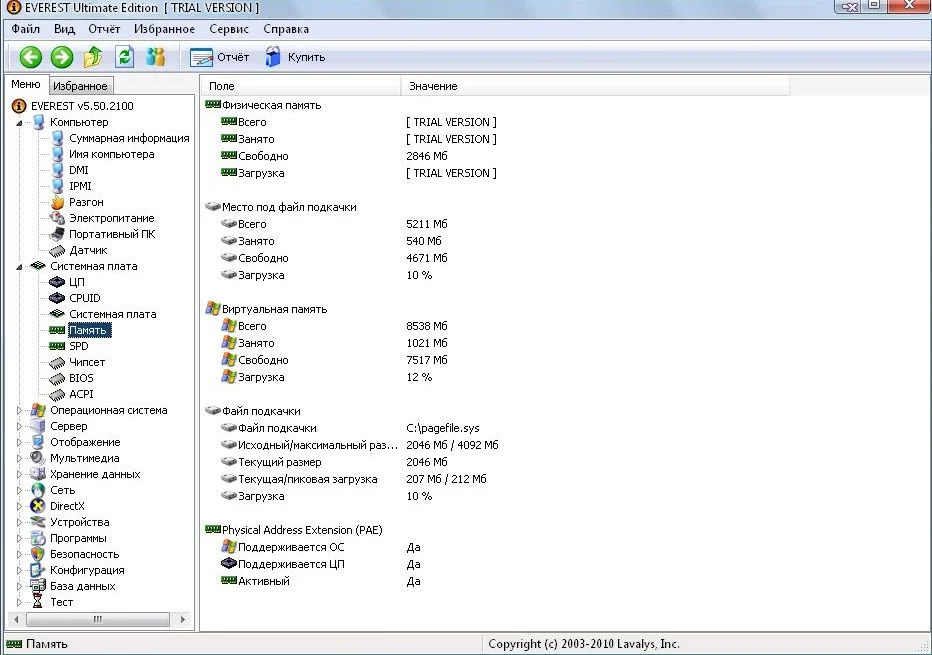Image resolution: width=932 pixels, height=655 pixels.
Task: Click the SPD memory module icon
Action: (x=57, y=346)
